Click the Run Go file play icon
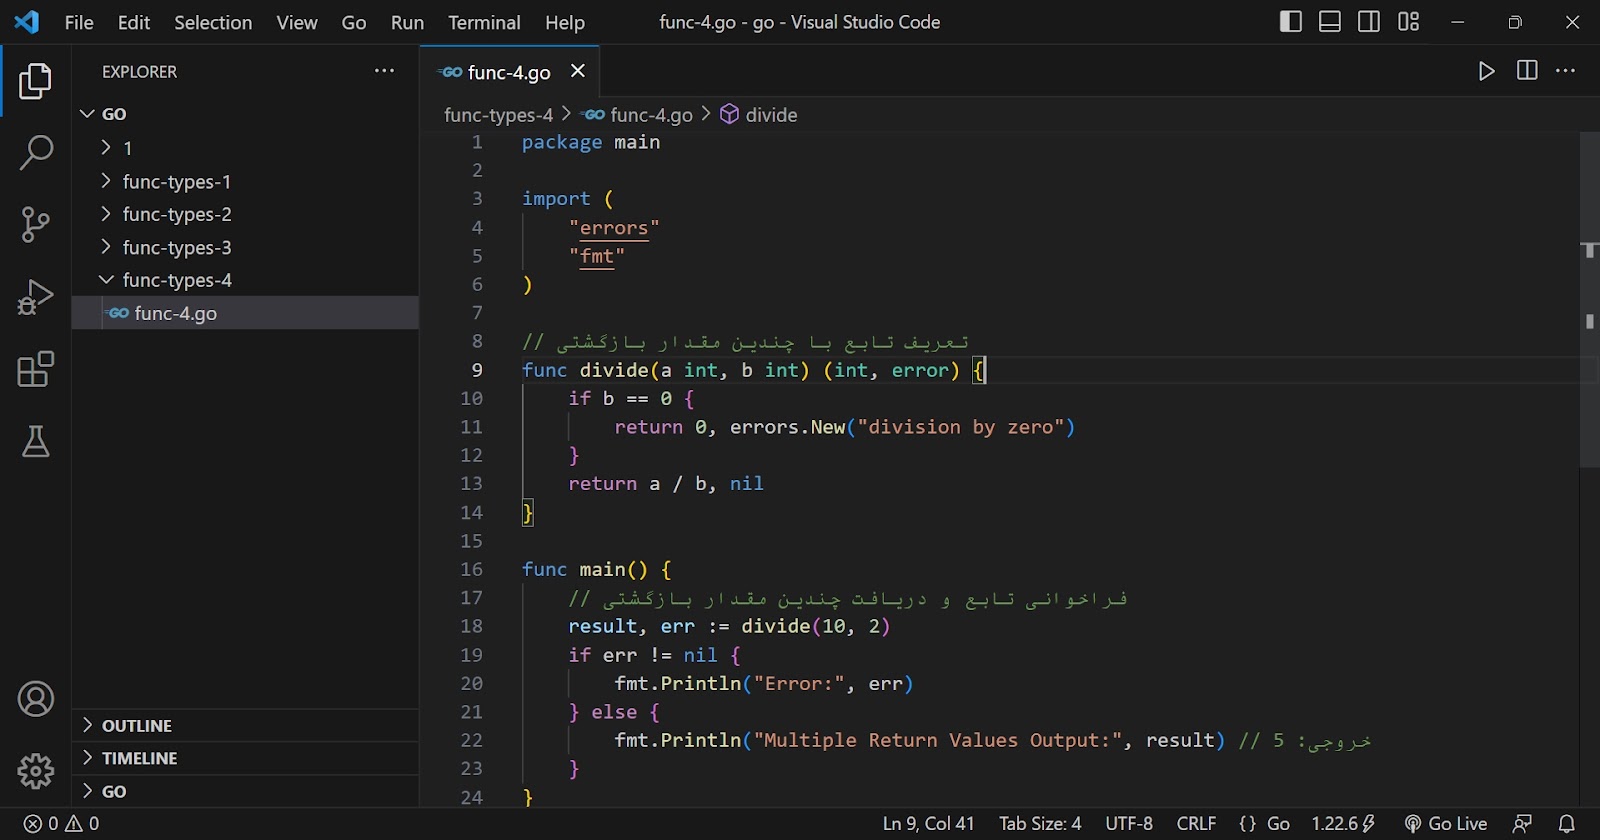Viewport: 1600px width, 840px height. [1487, 71]
